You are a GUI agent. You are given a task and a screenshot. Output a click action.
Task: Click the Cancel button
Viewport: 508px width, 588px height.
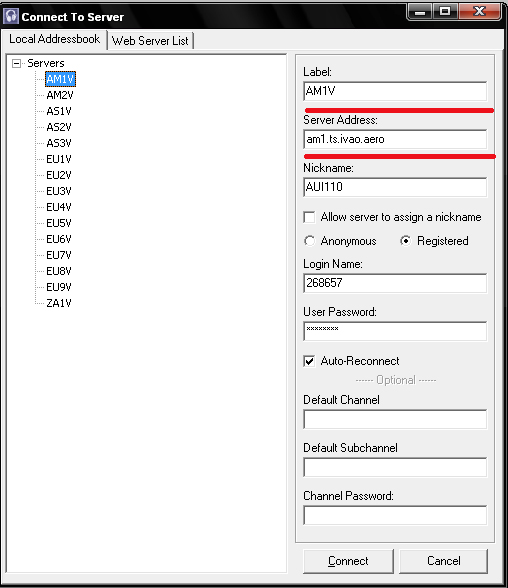444,561
